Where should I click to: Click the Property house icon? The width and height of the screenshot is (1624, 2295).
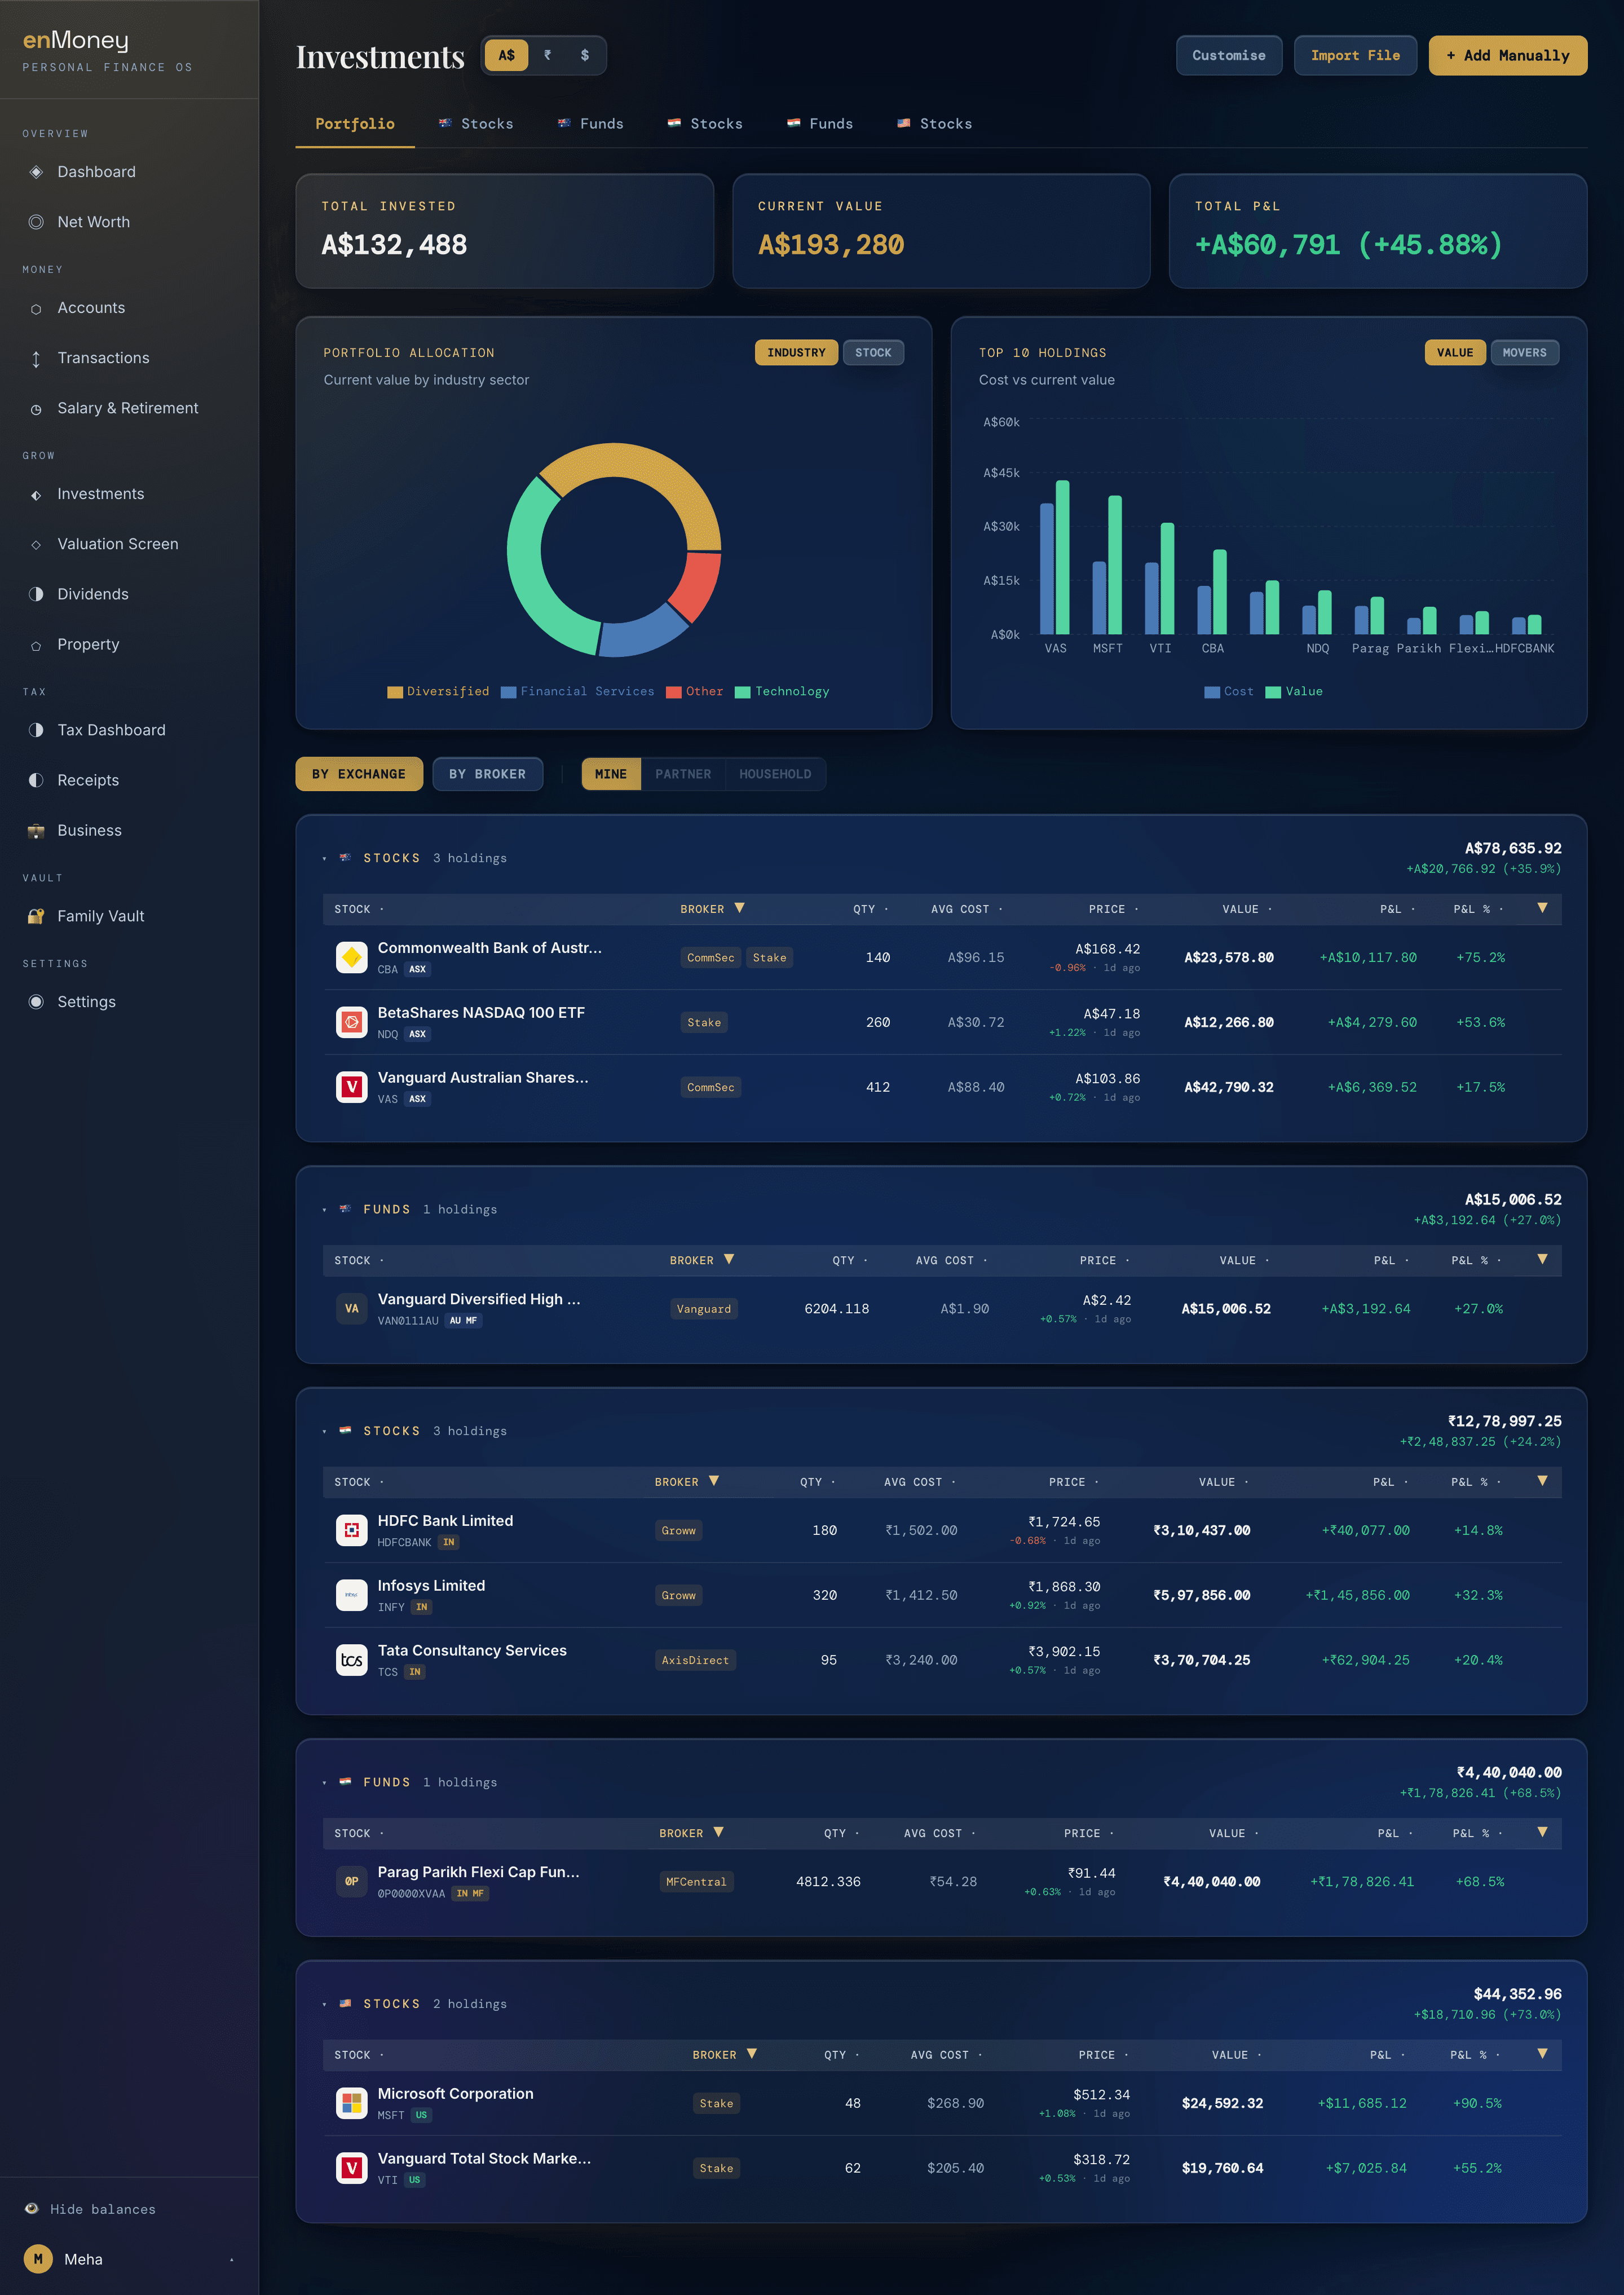click(x=36, y=645)
